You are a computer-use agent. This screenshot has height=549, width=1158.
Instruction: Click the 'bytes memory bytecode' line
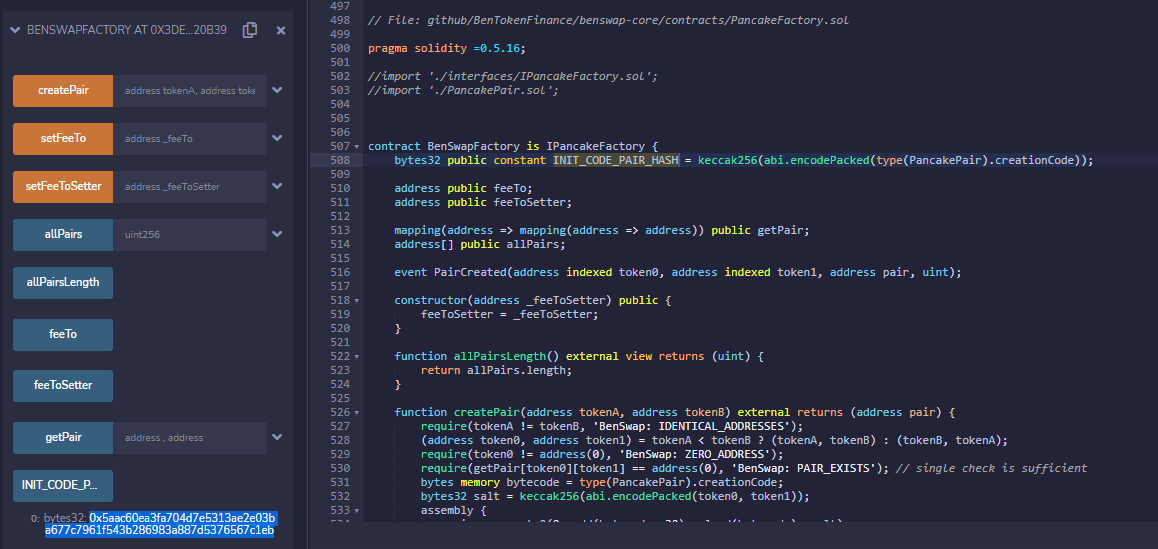point(602,482)
